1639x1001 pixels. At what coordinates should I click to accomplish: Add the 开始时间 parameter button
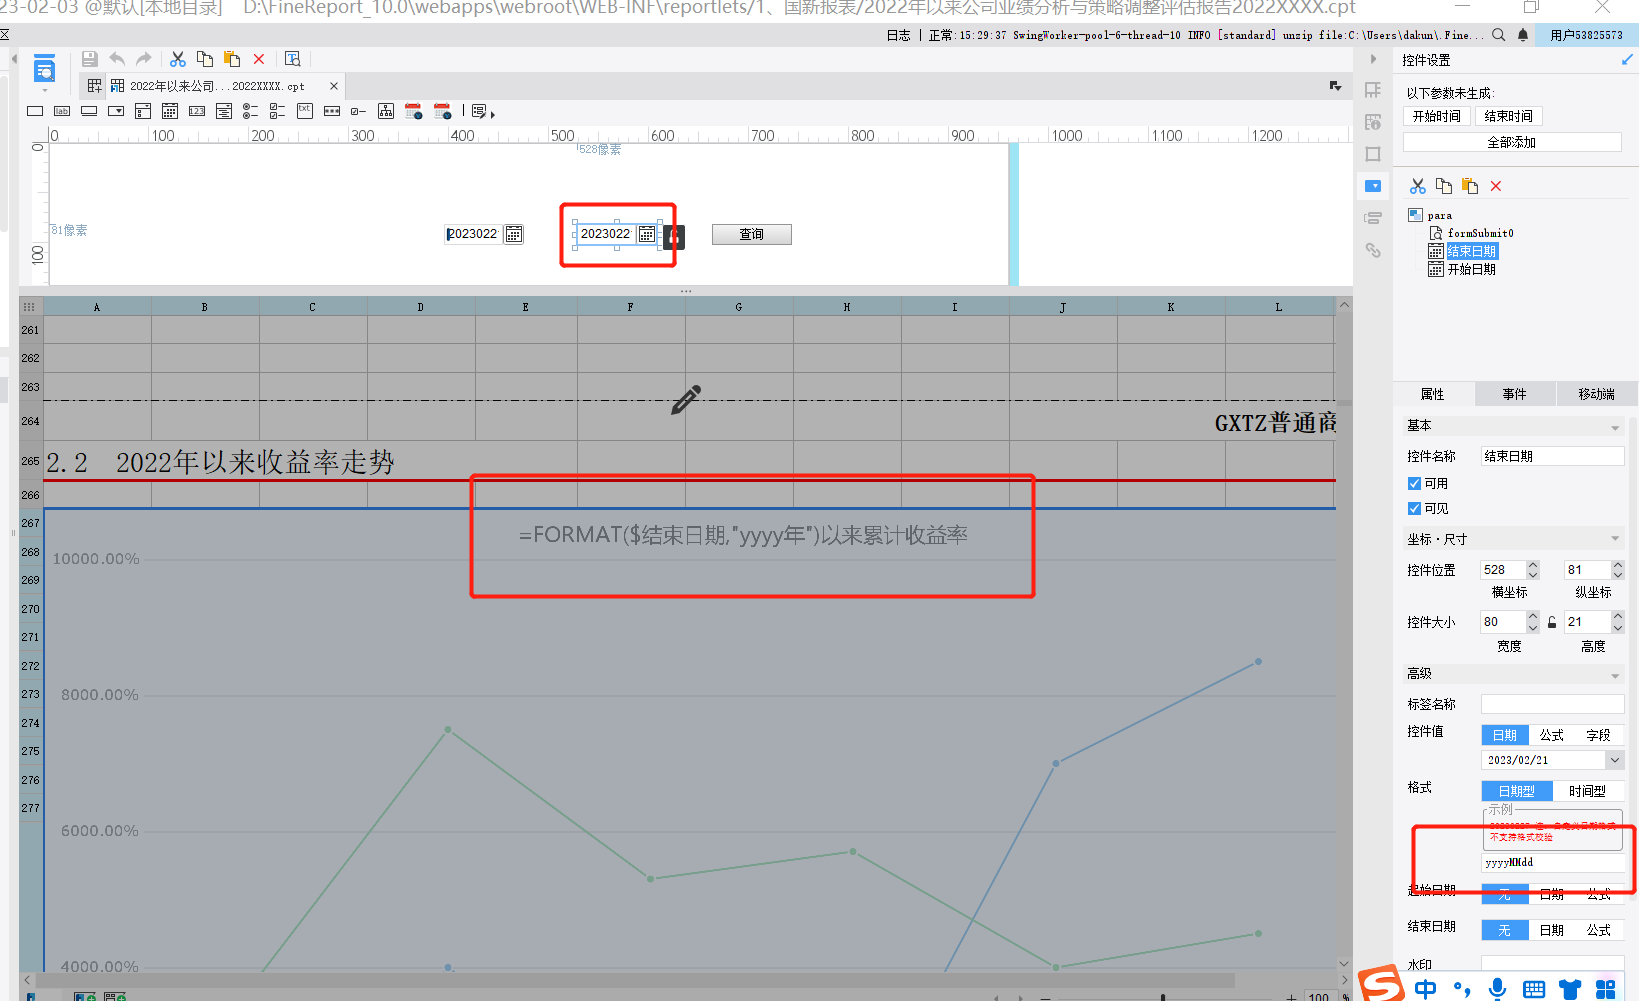point(1437,116)
